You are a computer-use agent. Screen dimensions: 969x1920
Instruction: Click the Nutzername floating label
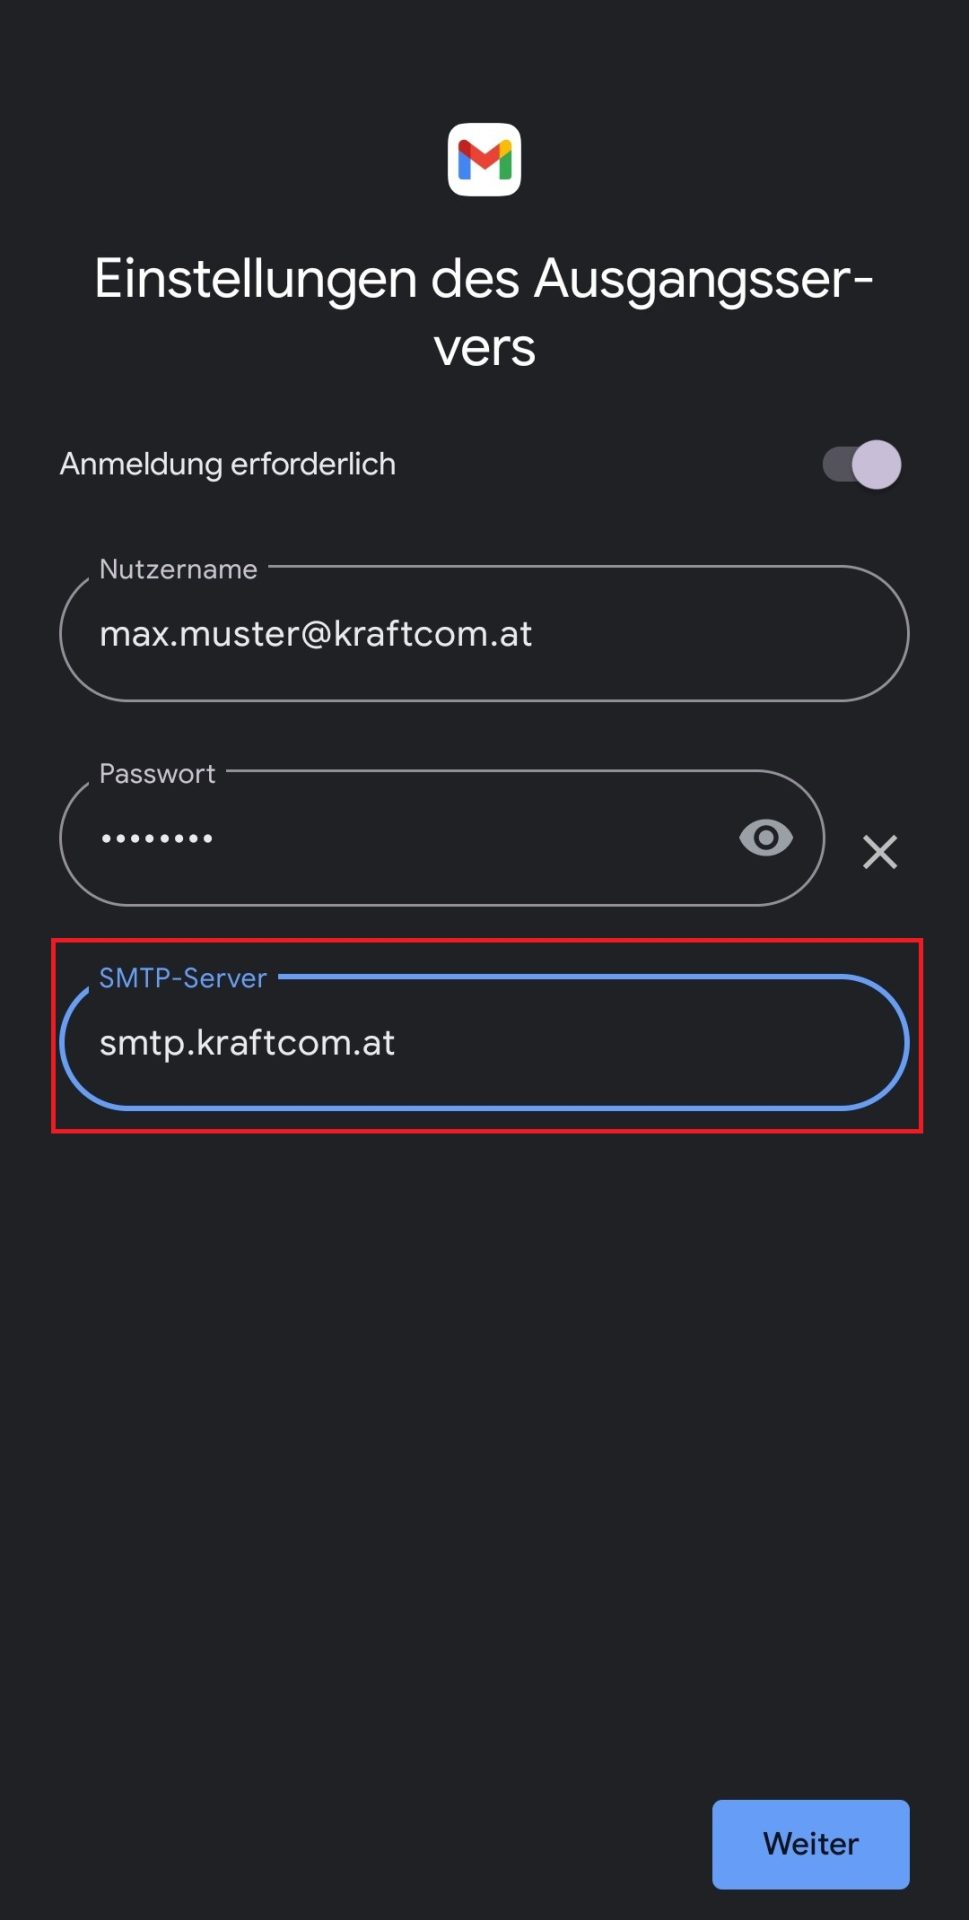(178, 569)
